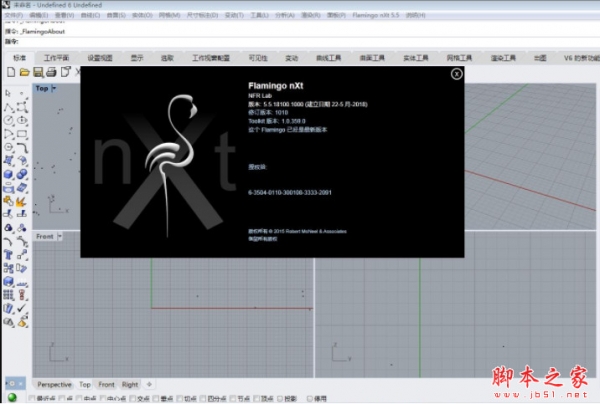Select the Rectangle tool
600x404 pixels.
tap(22, 134)
